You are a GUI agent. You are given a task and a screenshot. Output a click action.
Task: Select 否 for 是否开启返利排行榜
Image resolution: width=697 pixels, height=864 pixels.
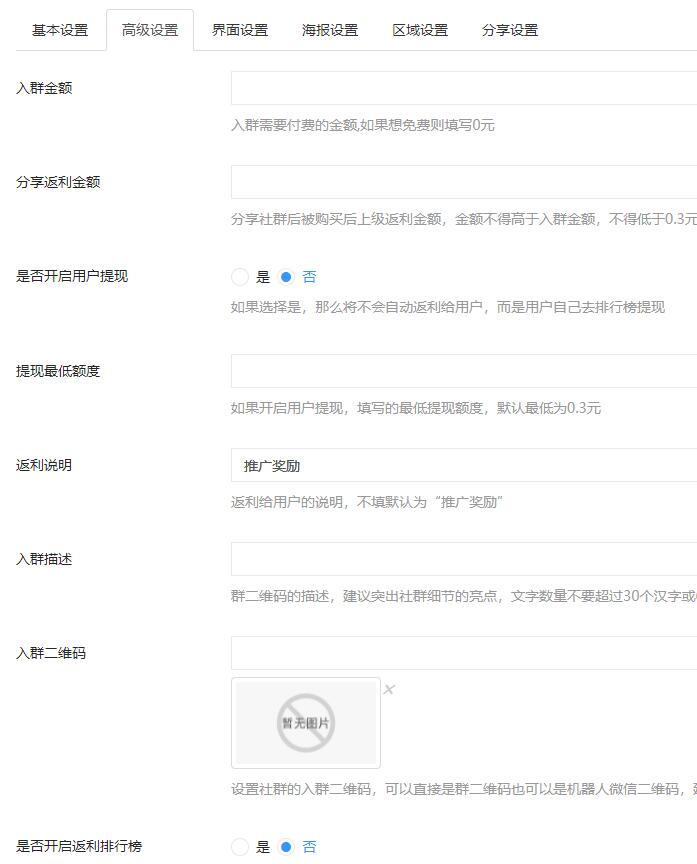tap(286, 847)
